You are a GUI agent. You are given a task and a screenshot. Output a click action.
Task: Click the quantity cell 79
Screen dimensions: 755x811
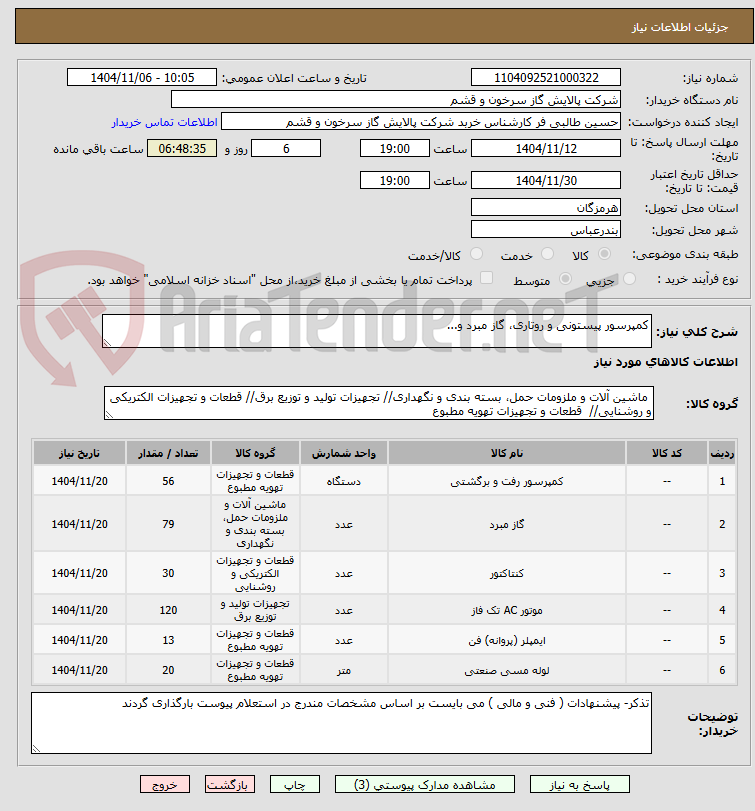[x=168, y=524]
